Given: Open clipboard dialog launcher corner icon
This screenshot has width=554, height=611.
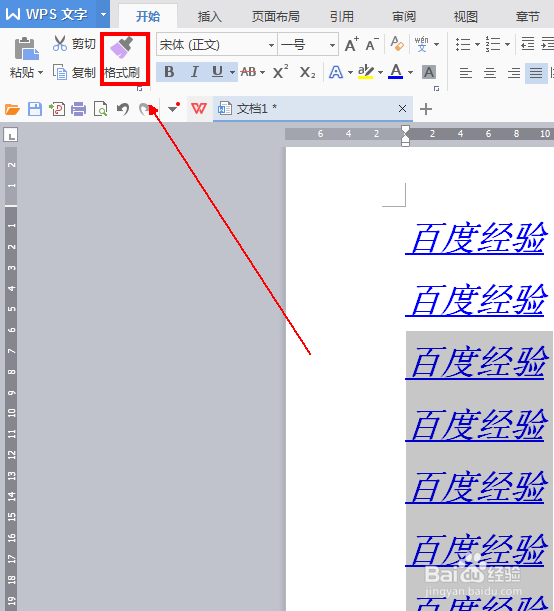Looking at the screenshot, I should point(139,89).
